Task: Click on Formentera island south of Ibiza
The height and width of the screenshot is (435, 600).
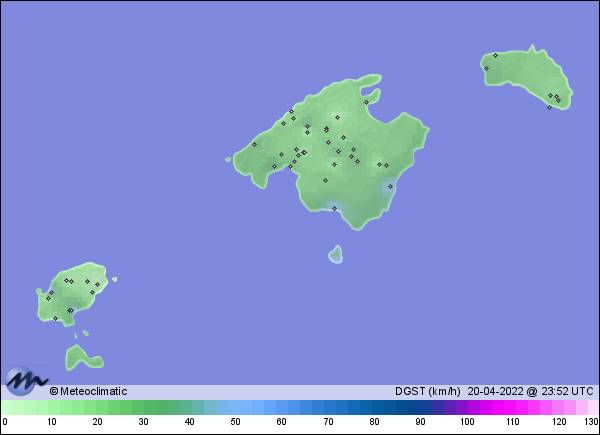Action: [80, 356]
